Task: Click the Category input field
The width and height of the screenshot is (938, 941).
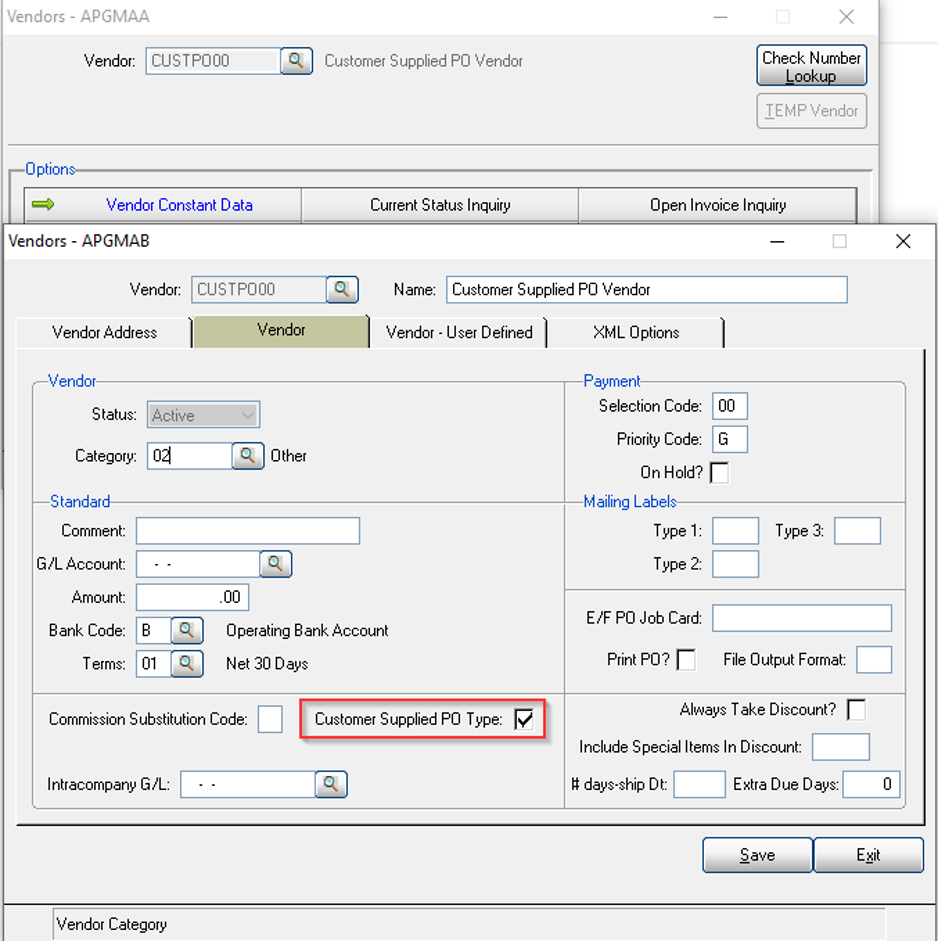Action: (190, 456)
